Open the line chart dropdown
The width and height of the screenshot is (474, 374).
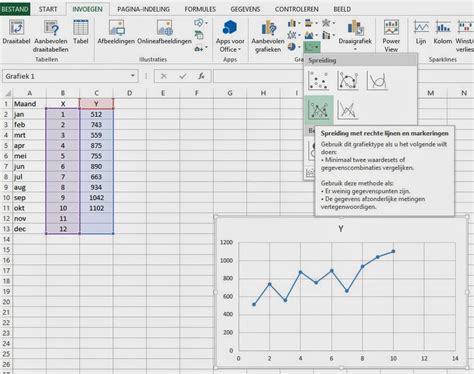tap(294, 35)
